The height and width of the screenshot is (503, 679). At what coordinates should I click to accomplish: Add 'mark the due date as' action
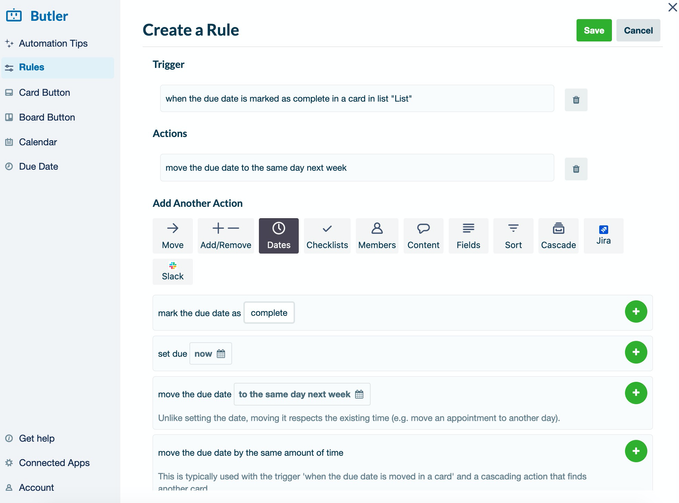coord(636,312)
